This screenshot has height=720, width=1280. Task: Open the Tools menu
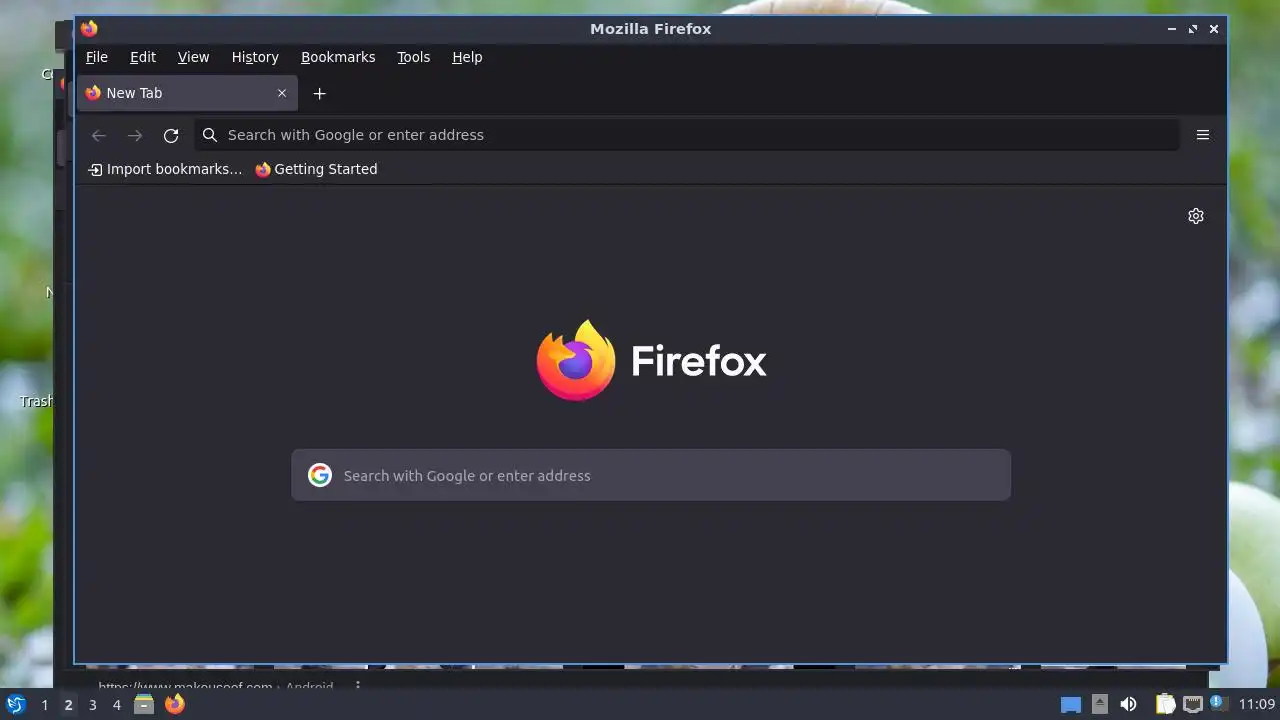(413, 57)
